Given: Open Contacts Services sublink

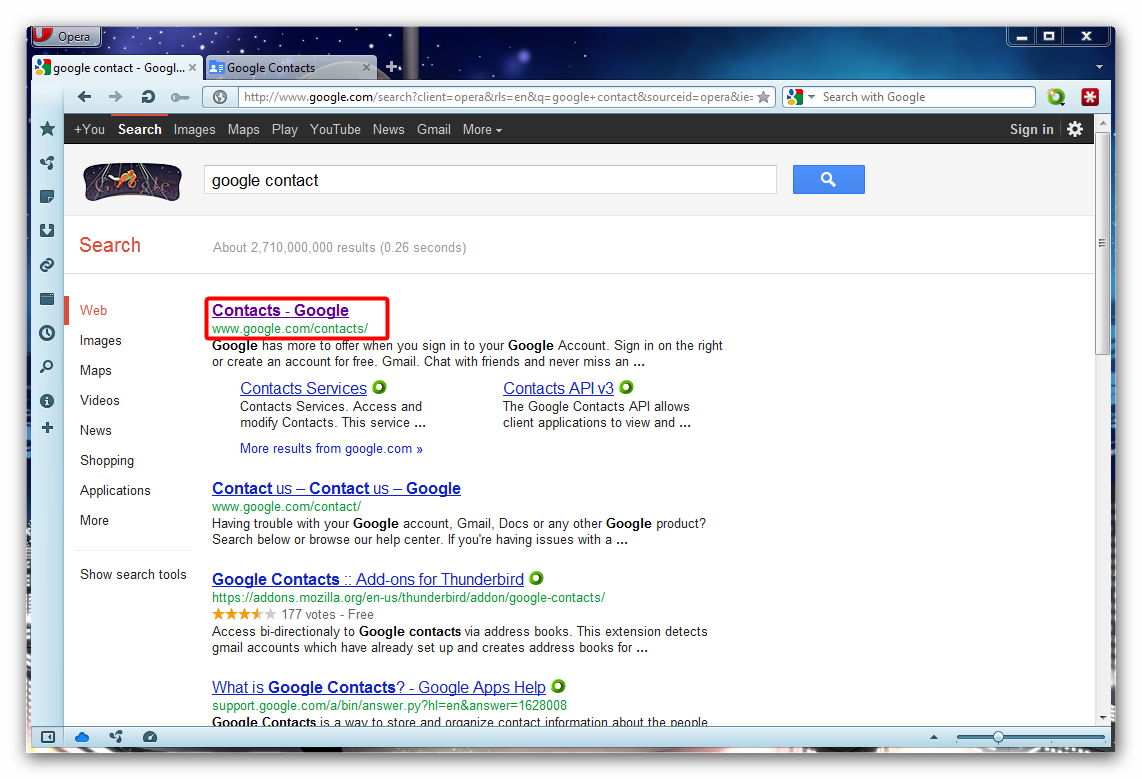Looking at the screenshot, I should 304,388.
